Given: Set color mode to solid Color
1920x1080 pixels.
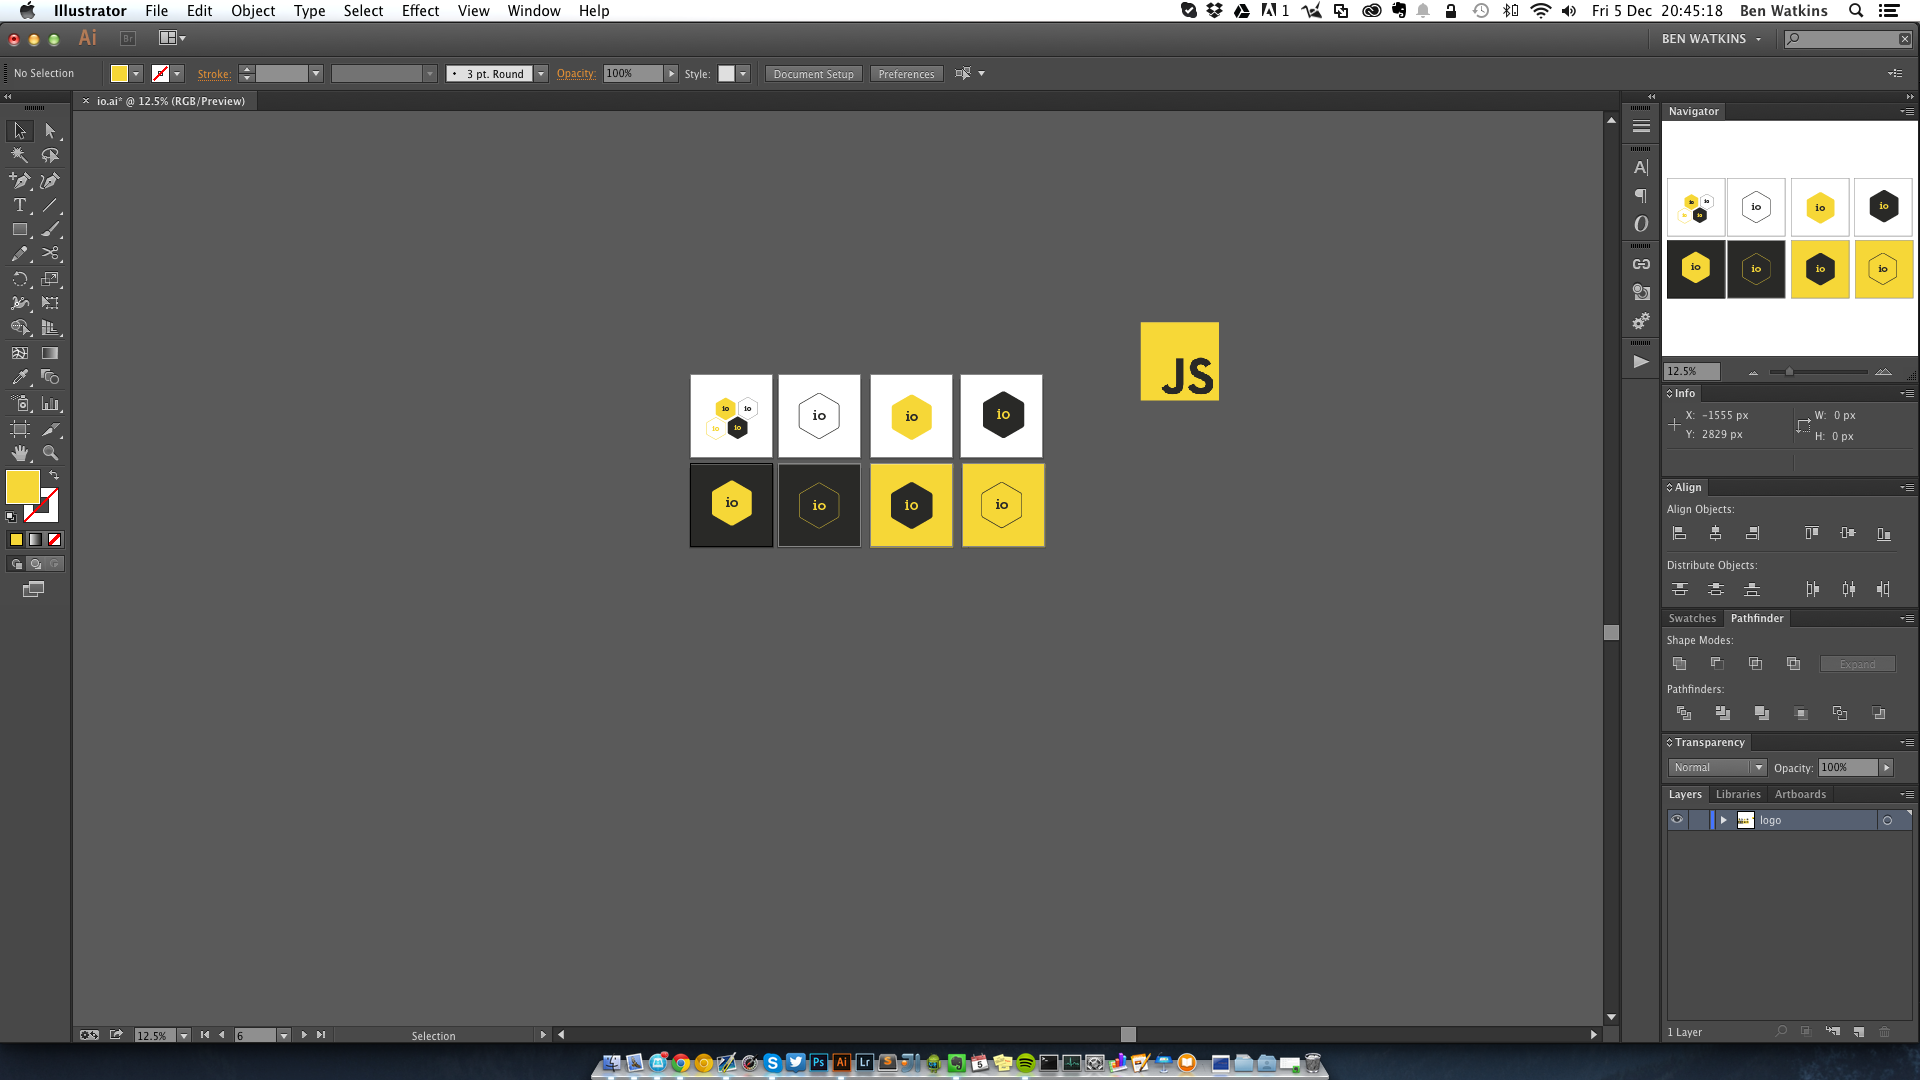Looking at the screenshot, I should 16,540.
